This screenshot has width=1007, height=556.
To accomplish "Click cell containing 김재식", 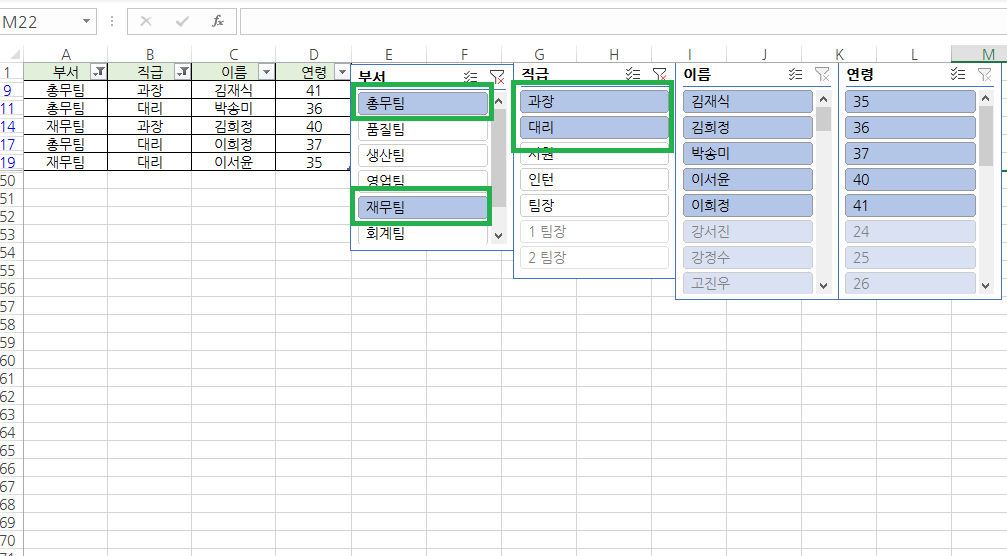I will point(233,90).
